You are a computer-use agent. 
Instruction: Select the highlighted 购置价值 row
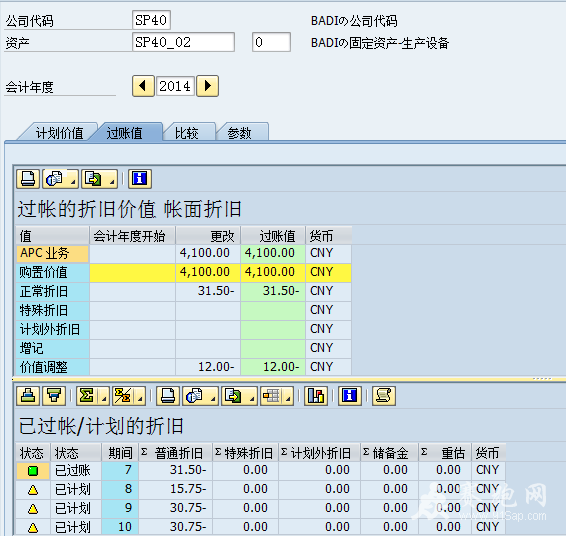[x=183, y=272]
